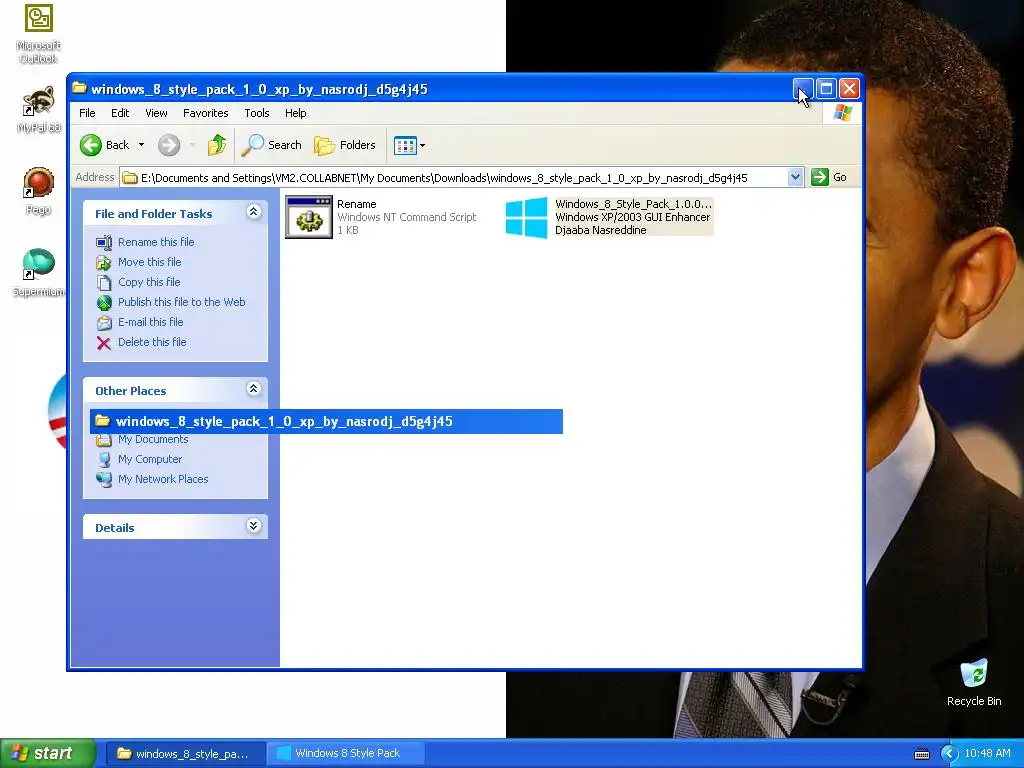
Task: Go up one folder level
Action: pos(217,145)
